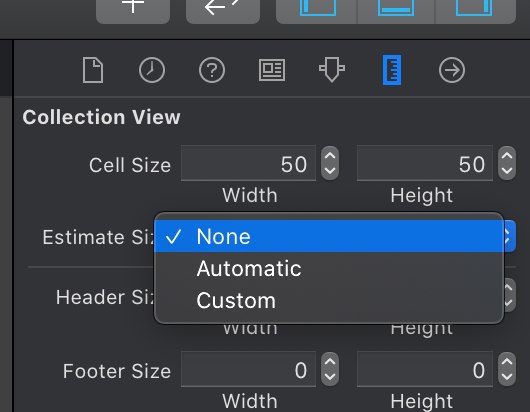Open the Connections inspector
Screen dimensions: 530x412
452,70
